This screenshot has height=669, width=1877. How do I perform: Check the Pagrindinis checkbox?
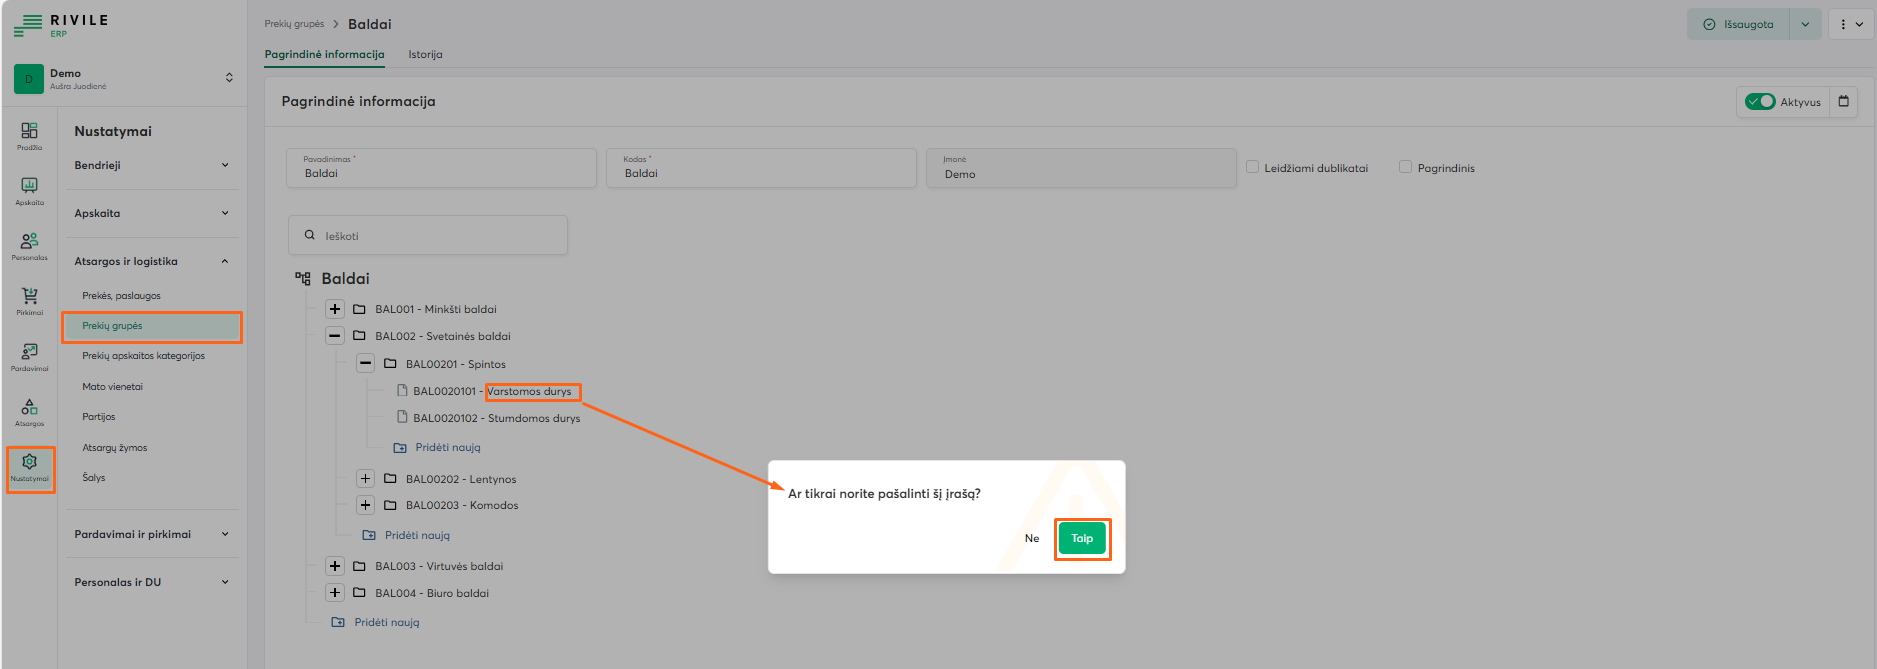click(x=1405, y=167)
